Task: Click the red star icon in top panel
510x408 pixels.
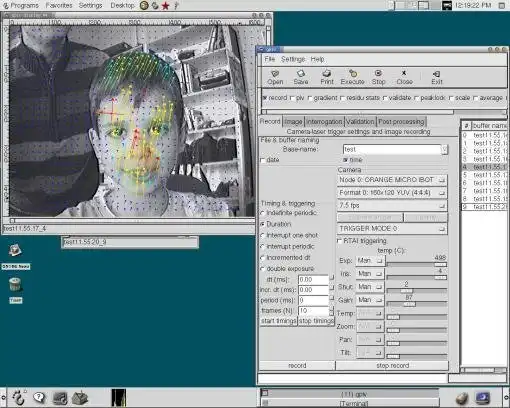Action: click(x=165, y=5)
